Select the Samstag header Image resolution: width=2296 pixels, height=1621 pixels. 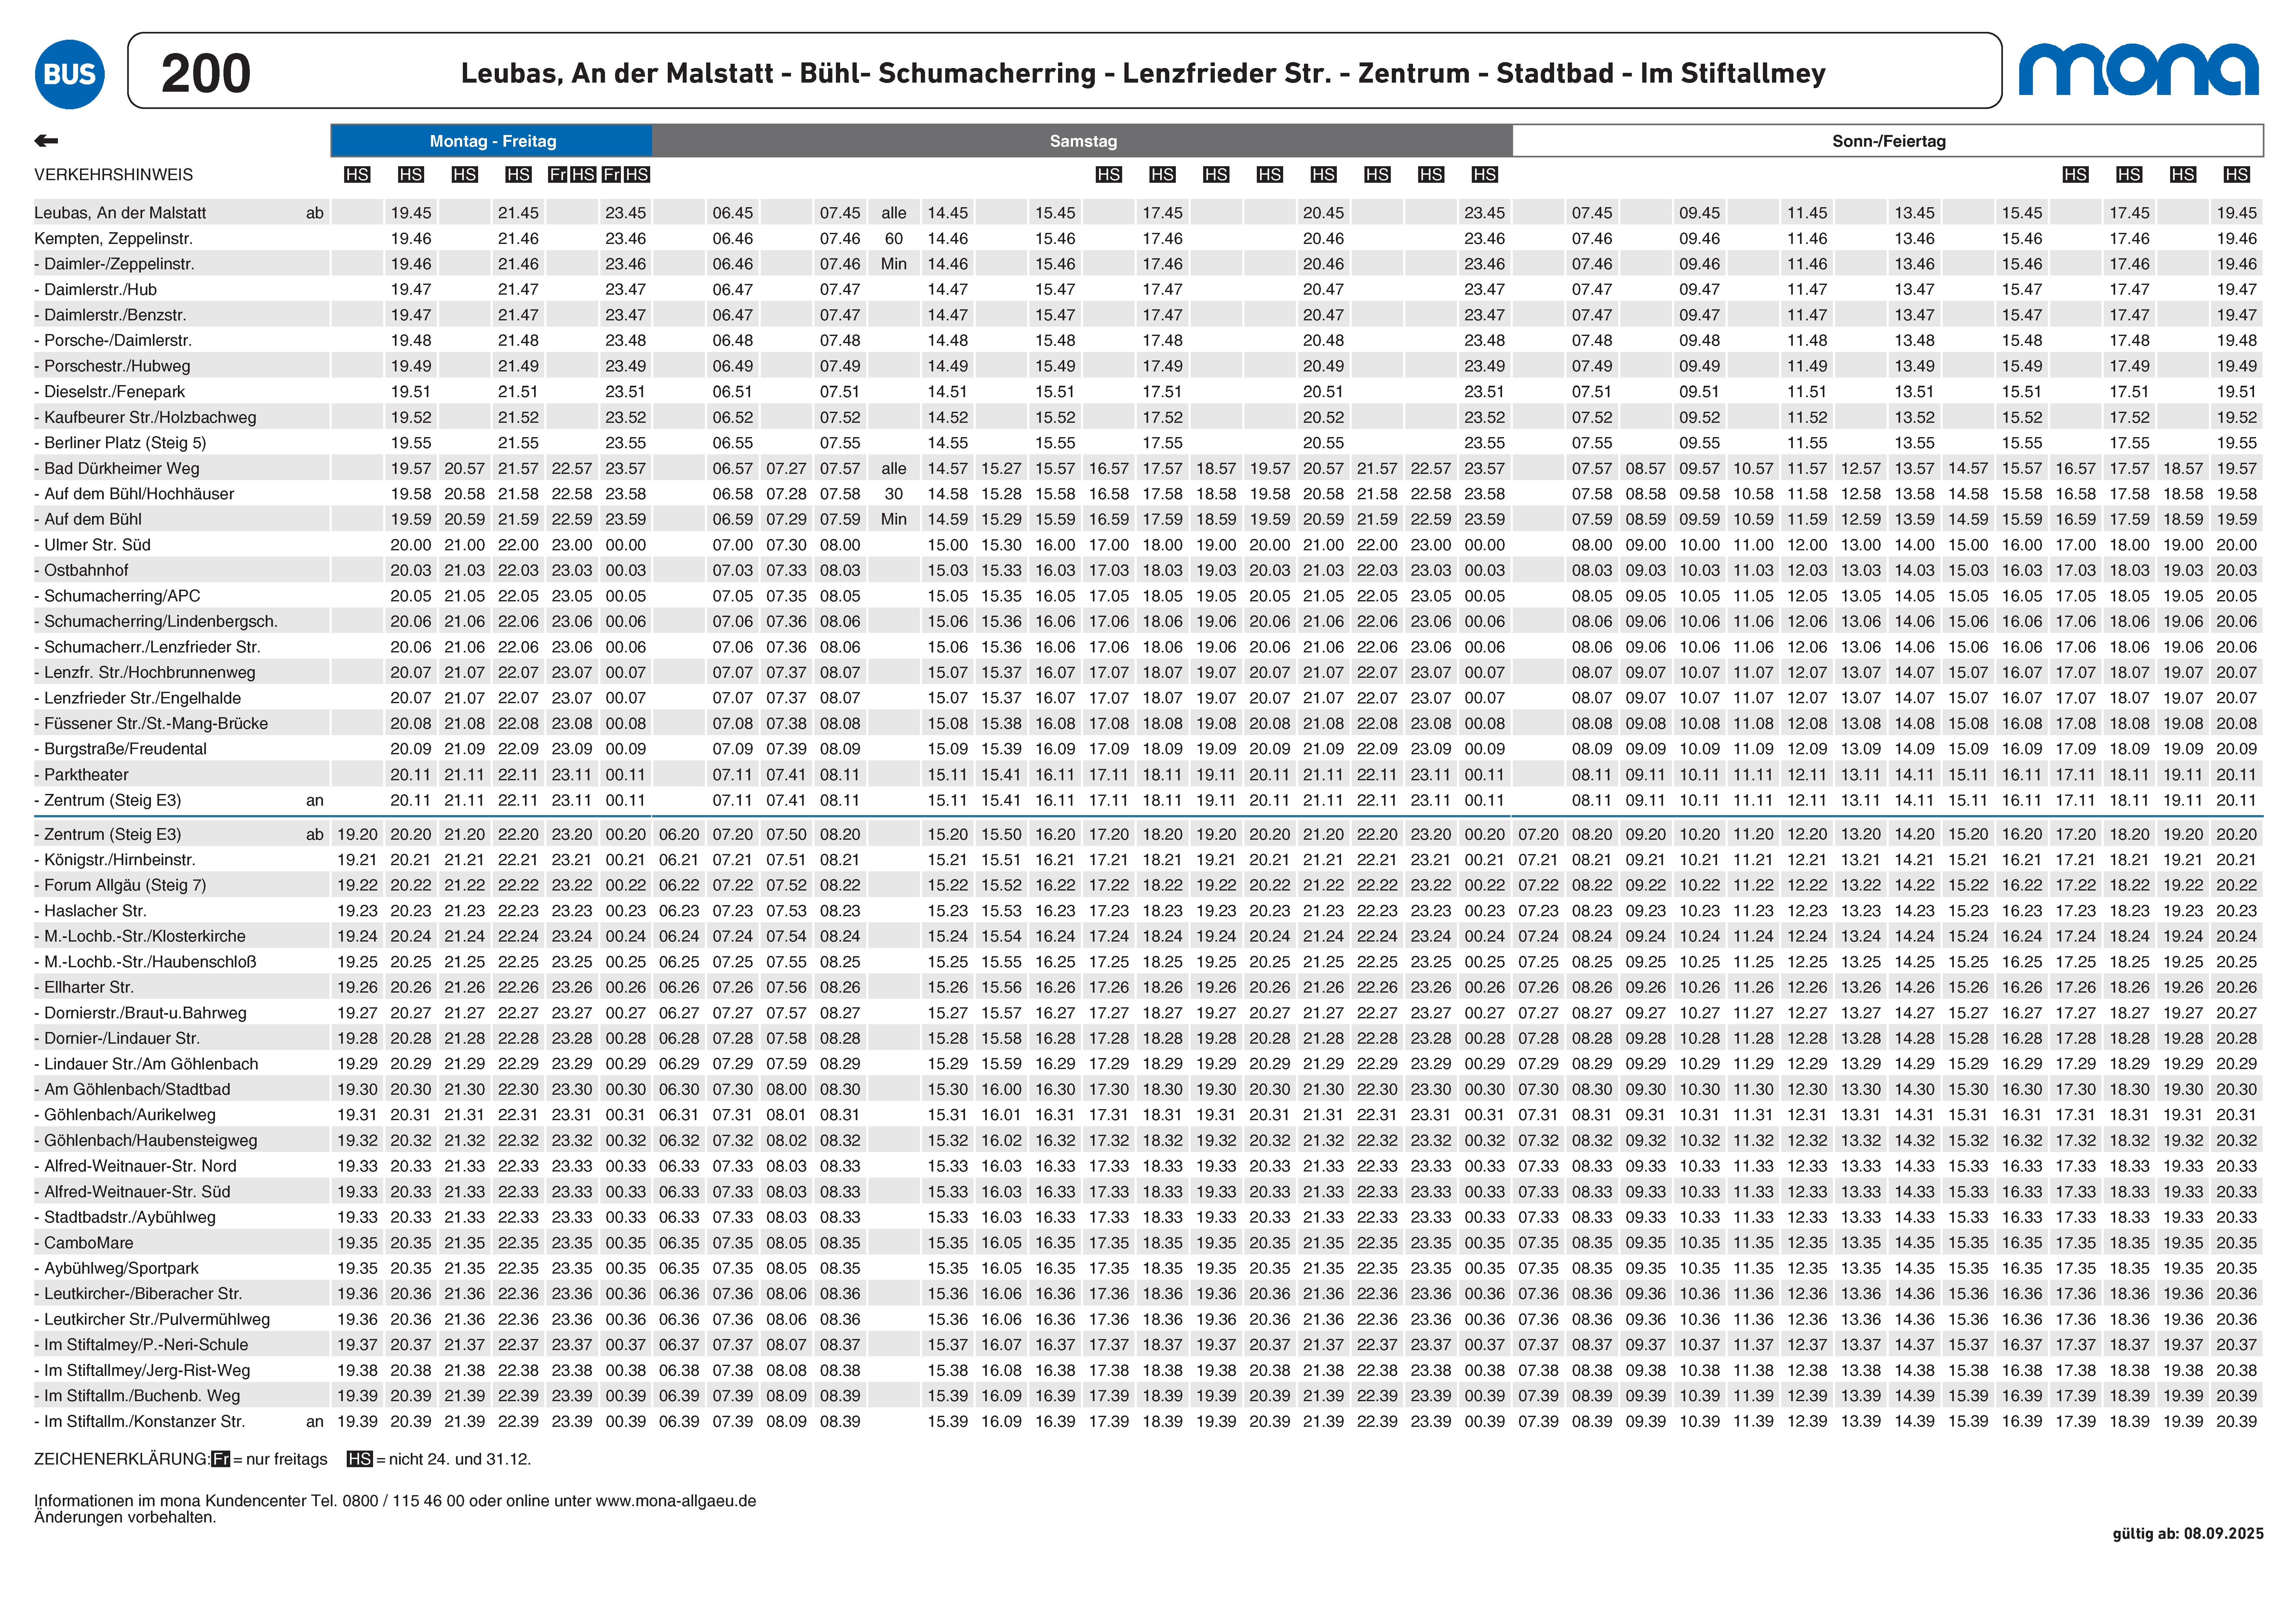[x=1083, y=141]
